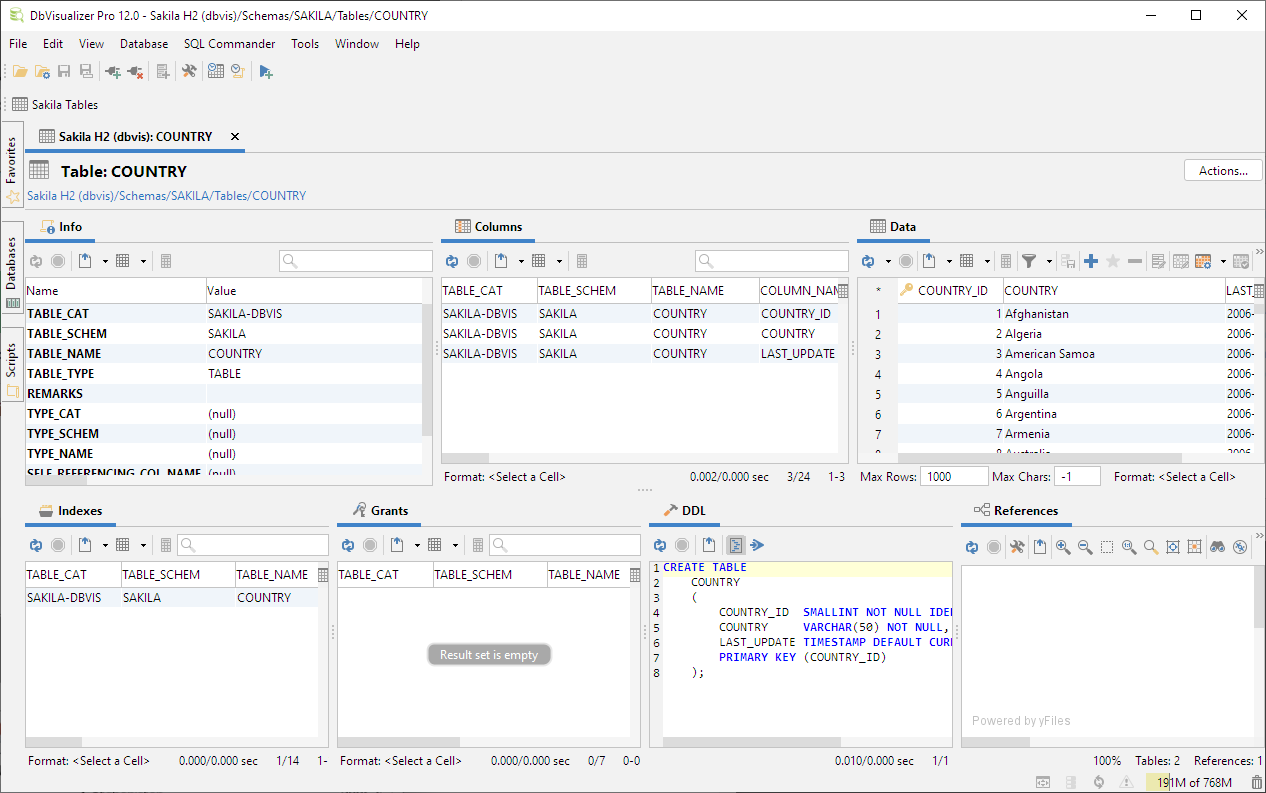Click the blue plus icon in the Data toolbar
The image size is (1266, 793).
pos(1091,261)
